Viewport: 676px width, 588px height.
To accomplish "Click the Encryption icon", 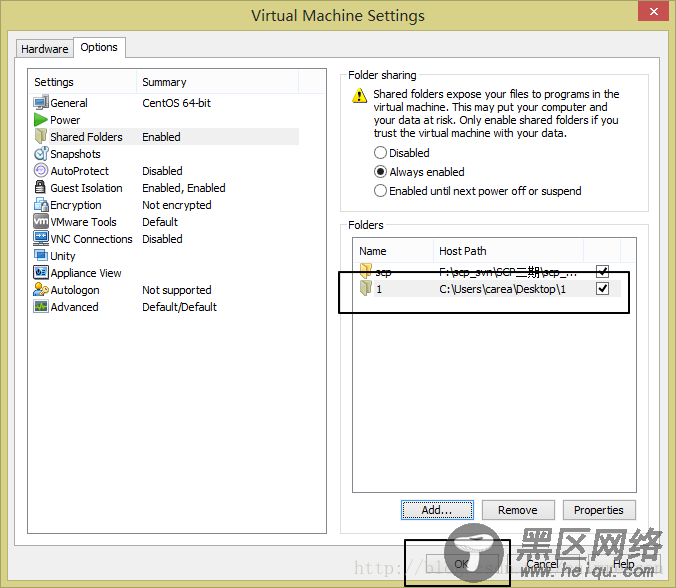I will 41,204.
